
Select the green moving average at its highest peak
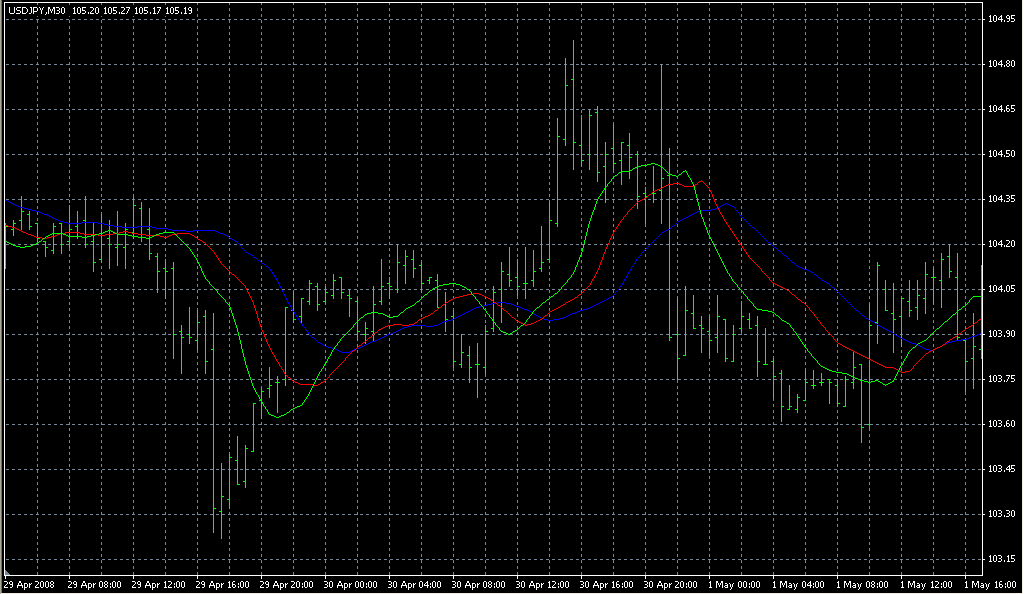click(653, 163)
